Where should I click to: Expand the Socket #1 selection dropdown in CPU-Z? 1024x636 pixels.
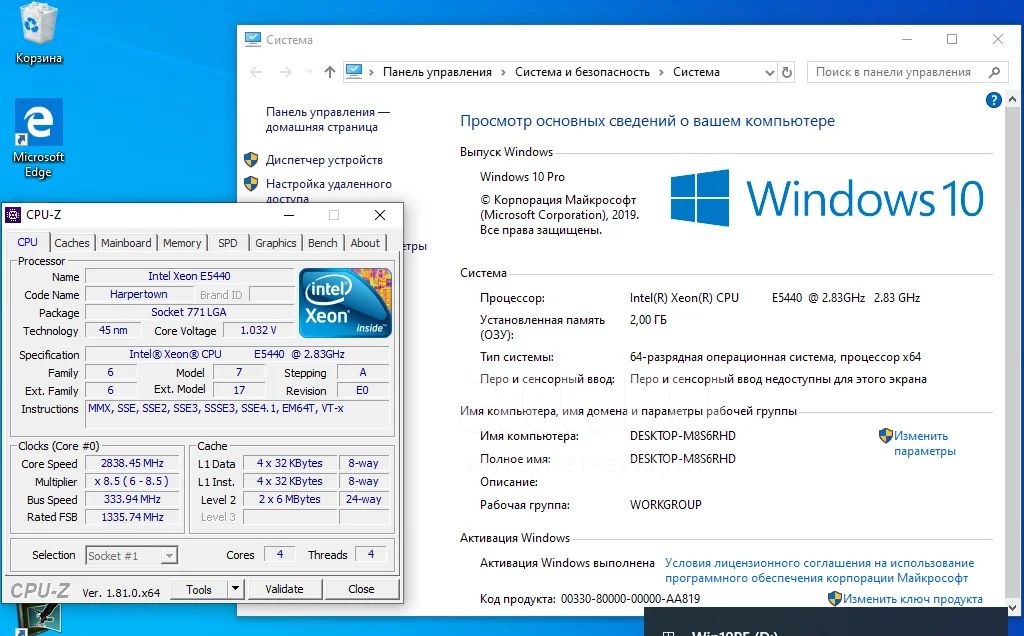(x=169, y=556)
